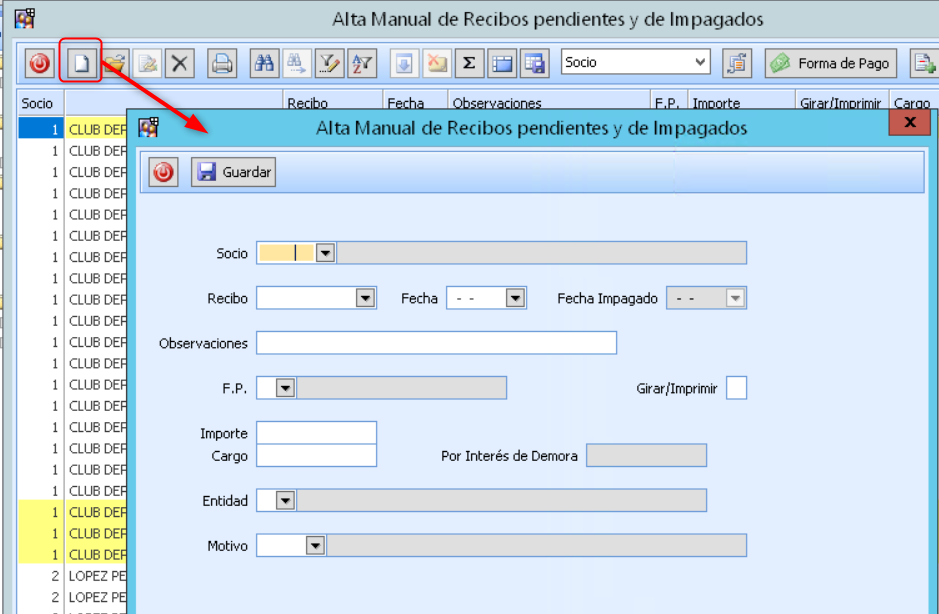Image resolution: width=939 pixels, height=614 pixels.
Task: Click the Observaciones text field
Action: [x=436, y=343]
